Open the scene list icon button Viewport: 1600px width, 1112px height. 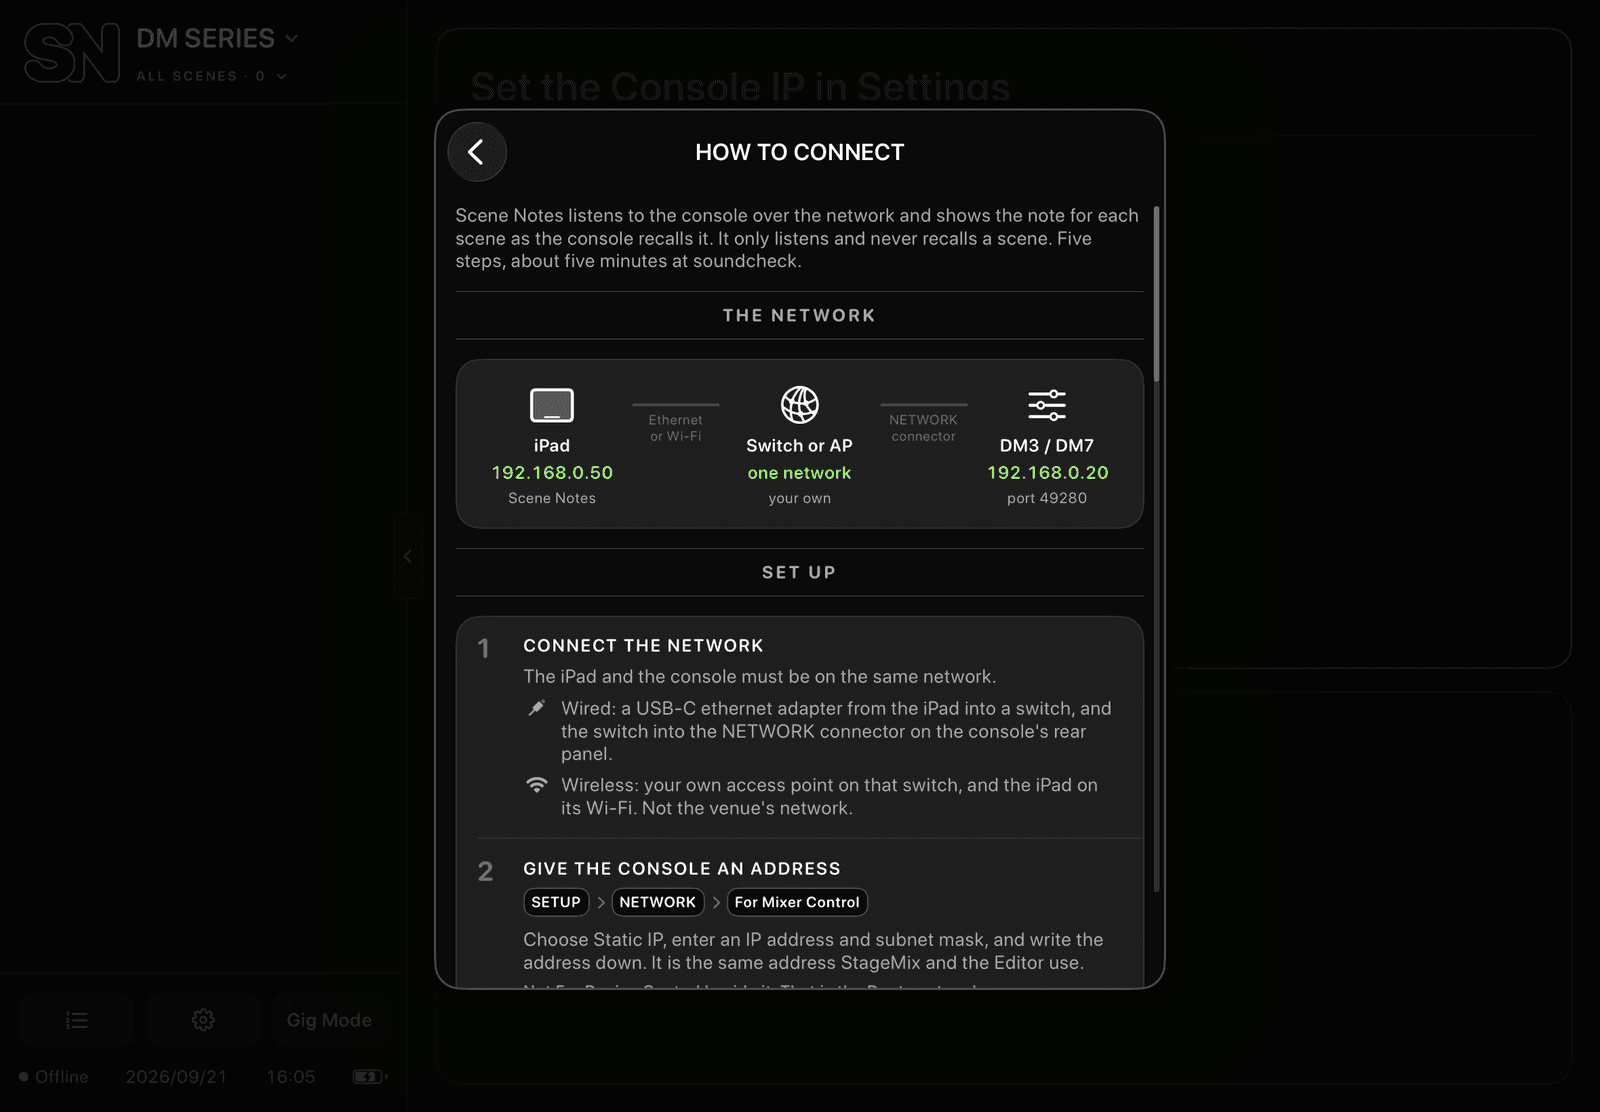click(77, 1020)
